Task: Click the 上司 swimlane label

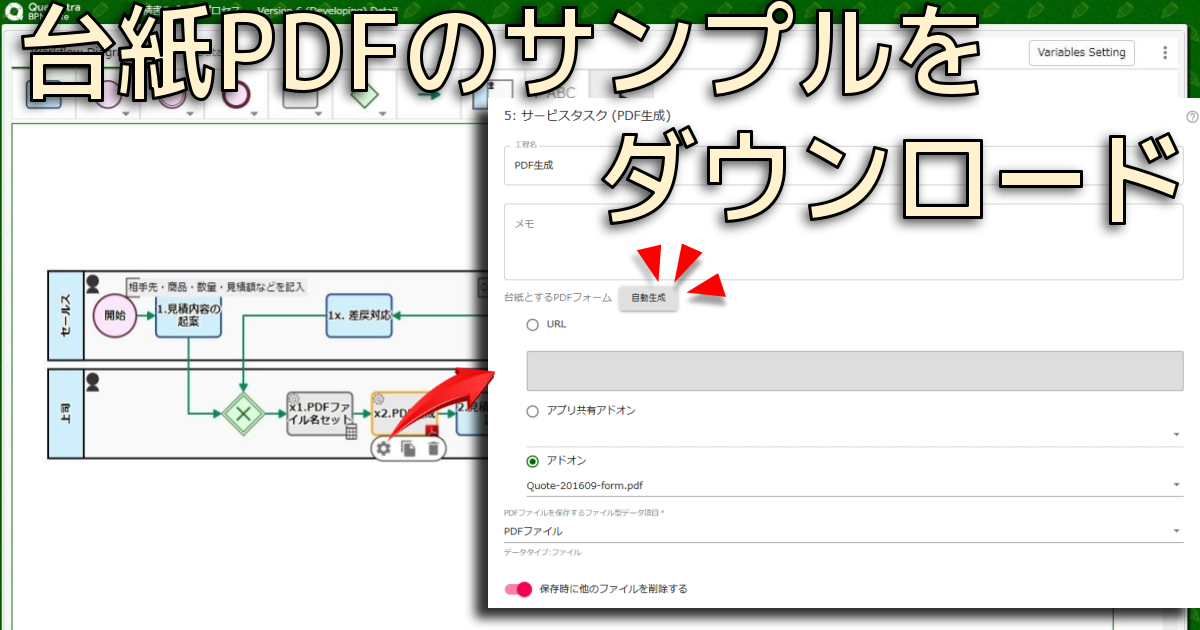Action: pos(66,413)
